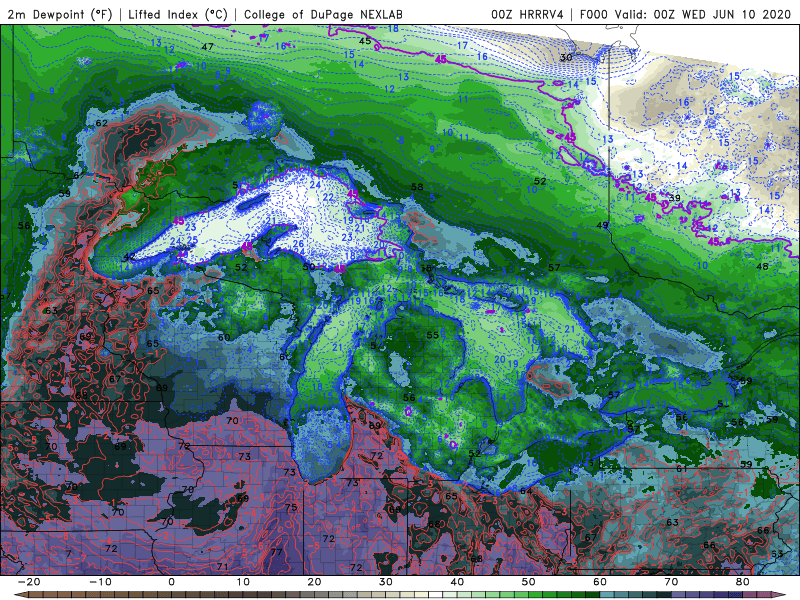Click the 40 label on the color scale
Viewport: 800px width, 600px height.
(457, 582)
